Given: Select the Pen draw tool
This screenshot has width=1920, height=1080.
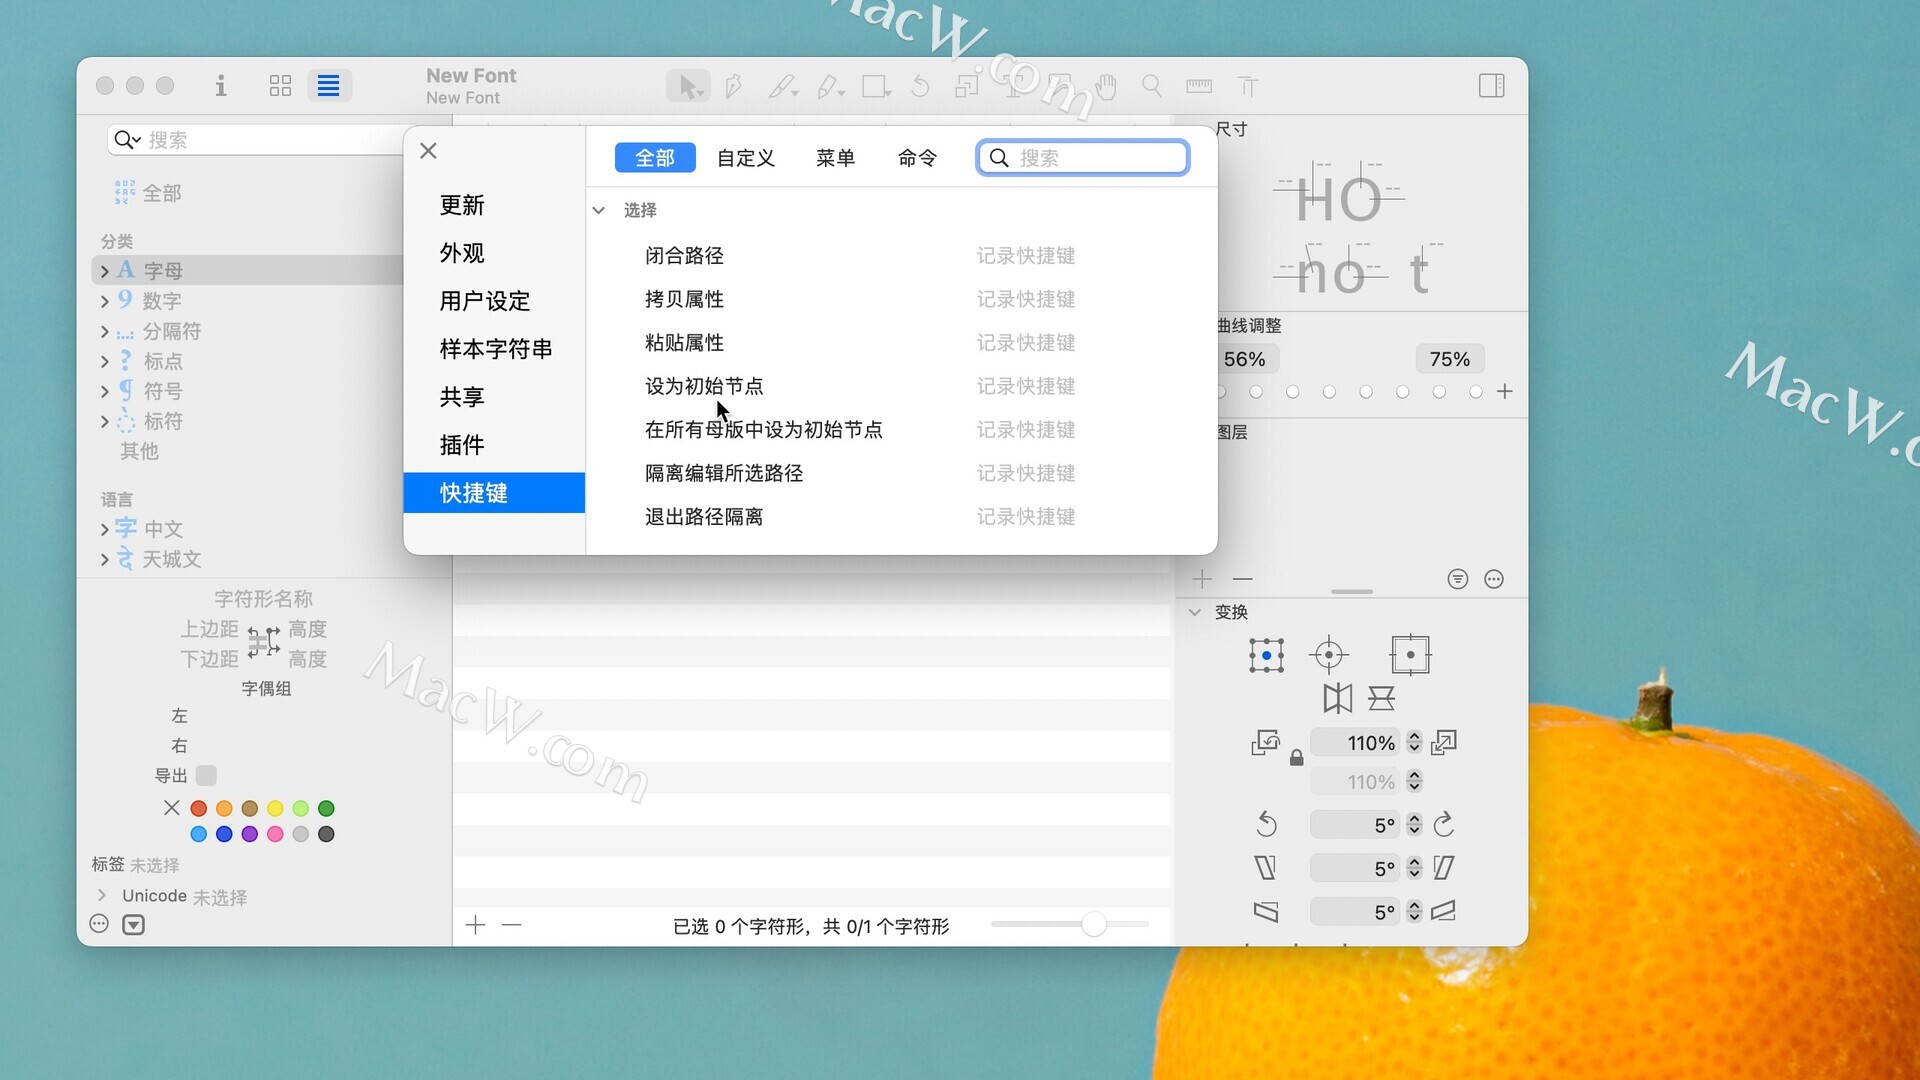Looking at the screenshot, I should pos(734,87).
